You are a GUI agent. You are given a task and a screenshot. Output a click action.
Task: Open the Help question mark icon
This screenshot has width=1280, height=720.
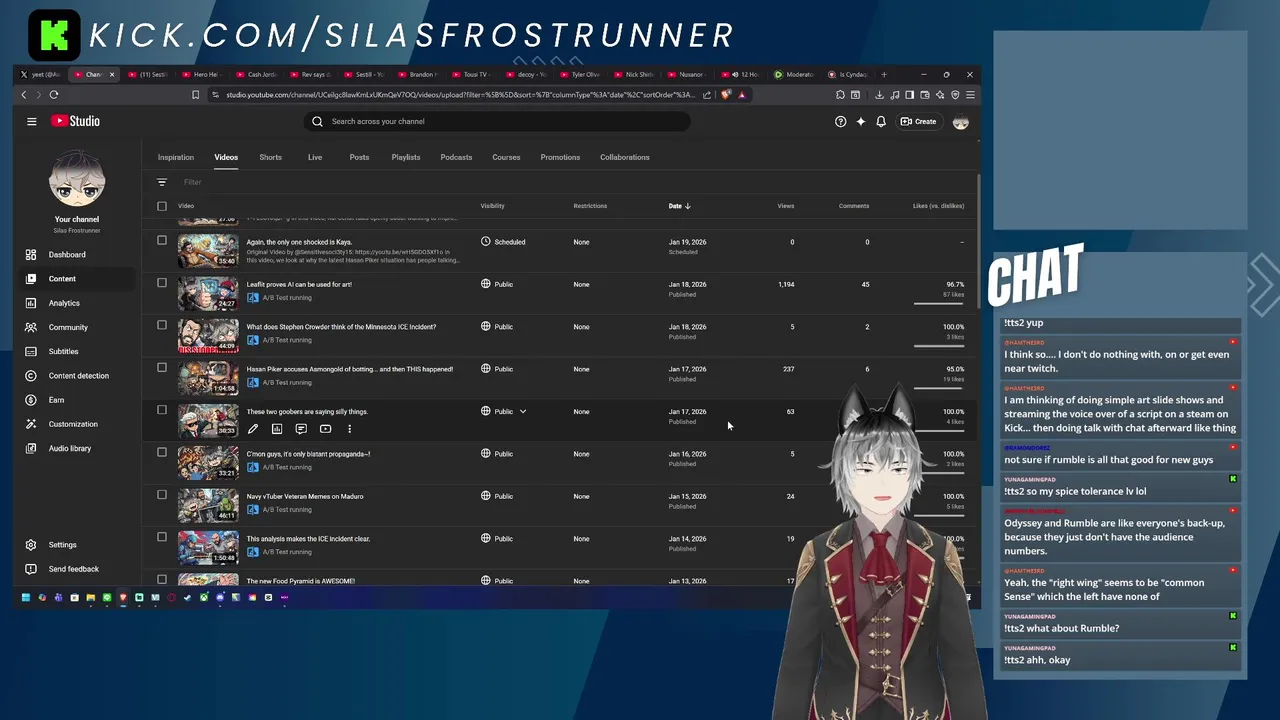click(x=840, y=121)
